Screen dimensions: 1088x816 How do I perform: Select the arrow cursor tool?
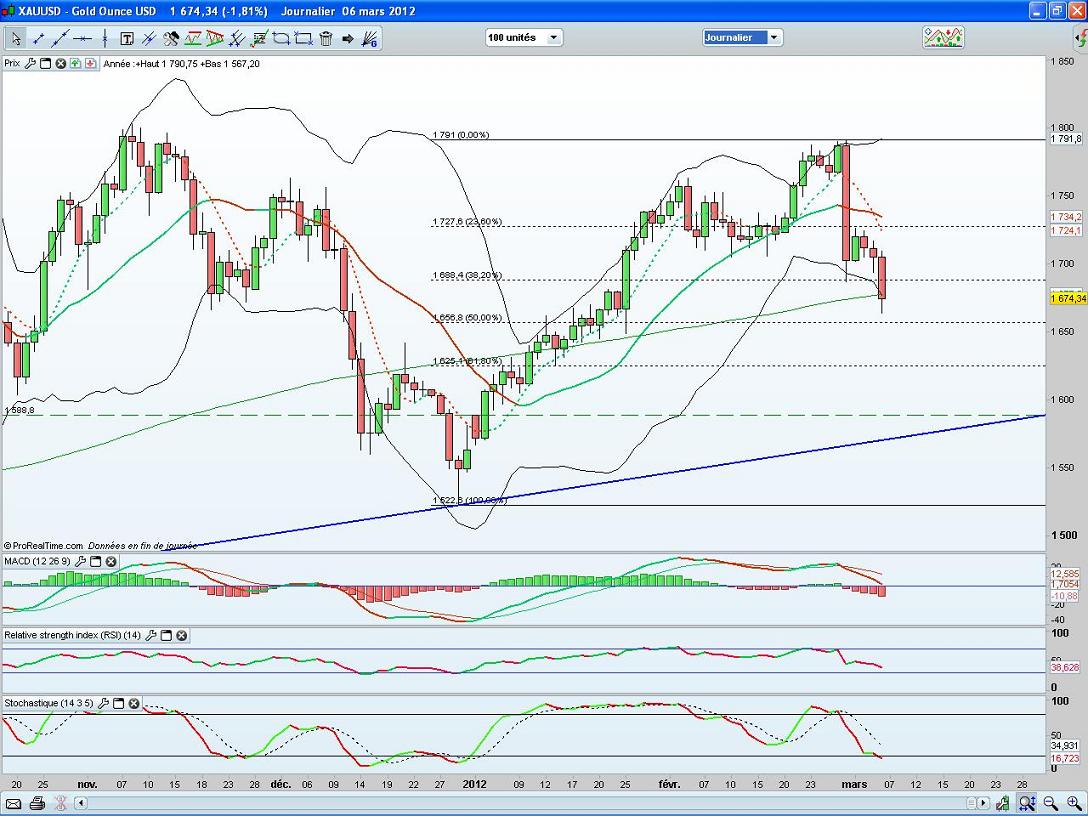click(x=16, y=39)
